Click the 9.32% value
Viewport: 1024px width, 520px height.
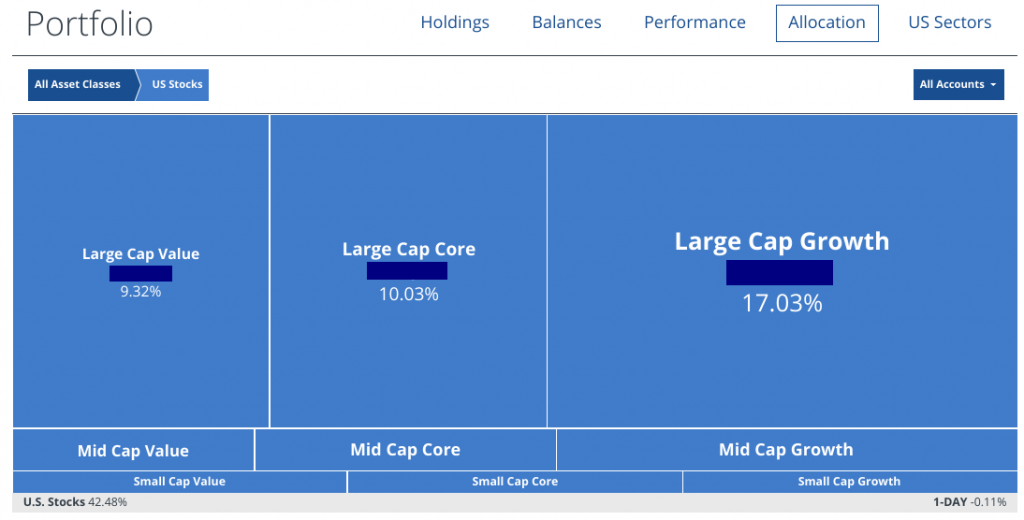(x=140, y=291)
